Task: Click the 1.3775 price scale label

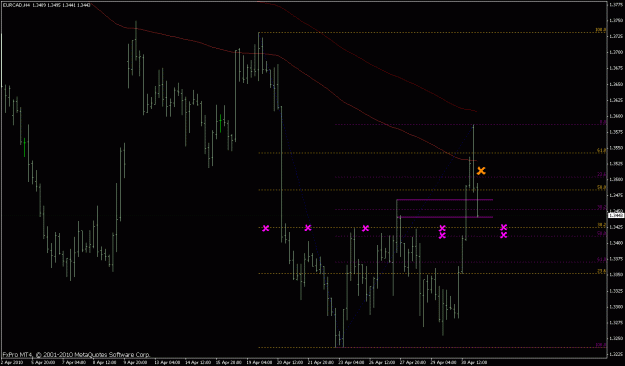Action: click(617, 5)
